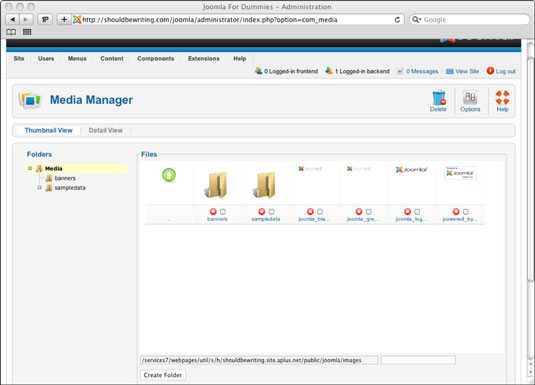The height and width of the screenshot is (385, 535).
Task: Open the Help lifebuoy toolbar icon
Action: (502, 98)
